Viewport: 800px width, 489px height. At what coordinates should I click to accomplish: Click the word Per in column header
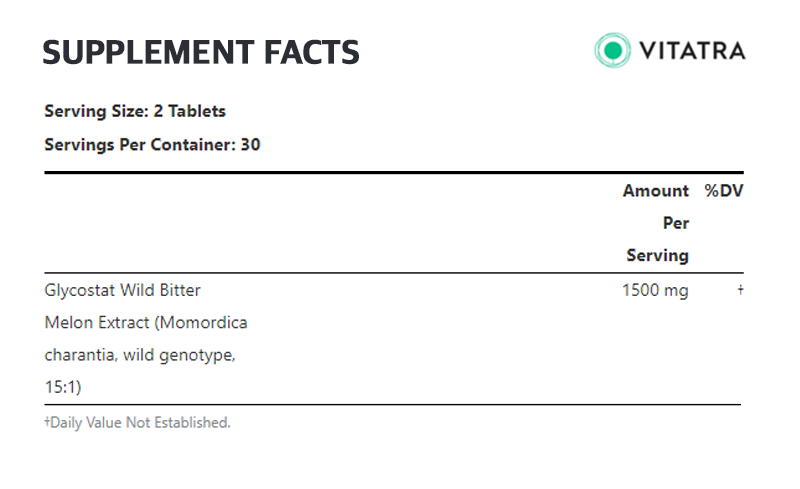(x=676, y=223)
